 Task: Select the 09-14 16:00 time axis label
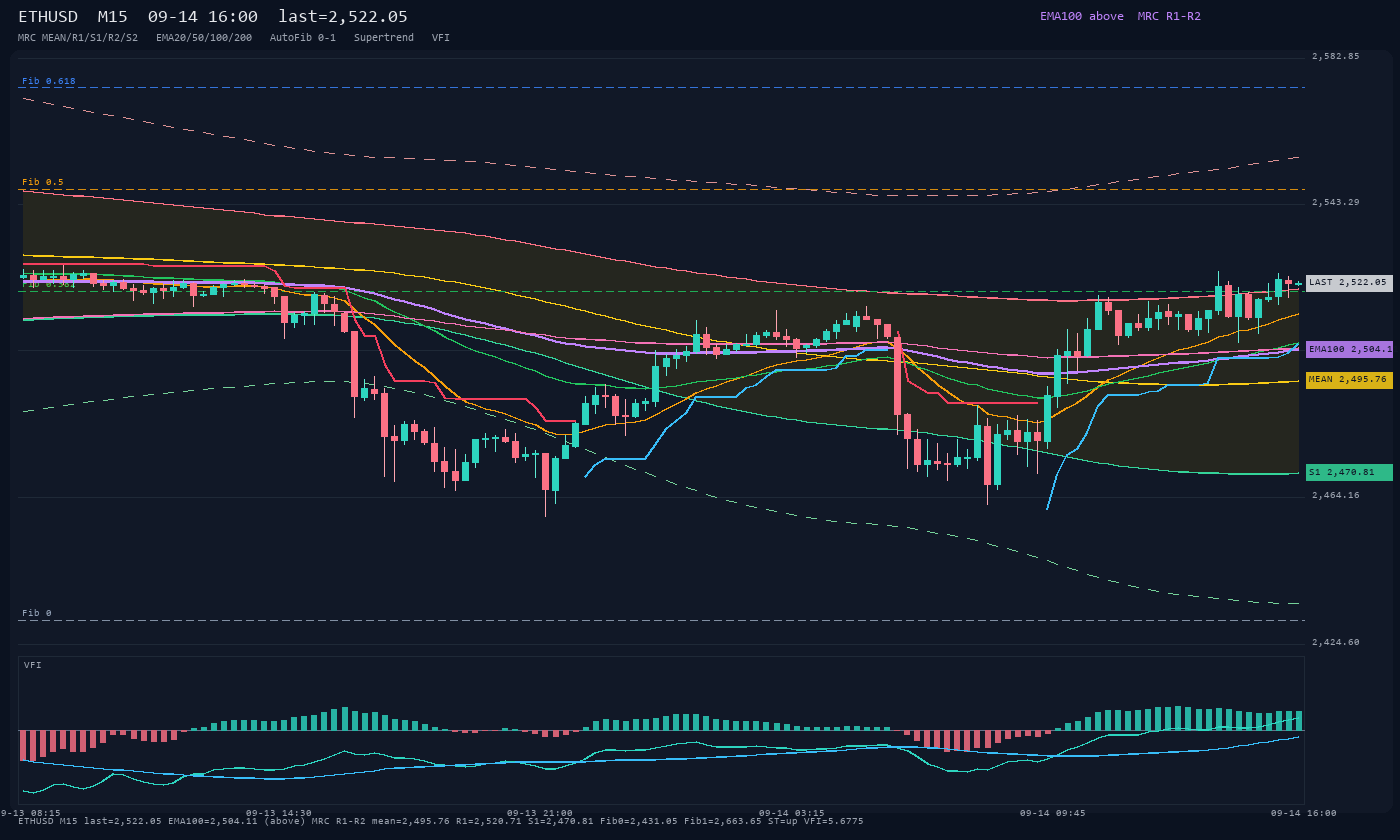click(1304, 813)
